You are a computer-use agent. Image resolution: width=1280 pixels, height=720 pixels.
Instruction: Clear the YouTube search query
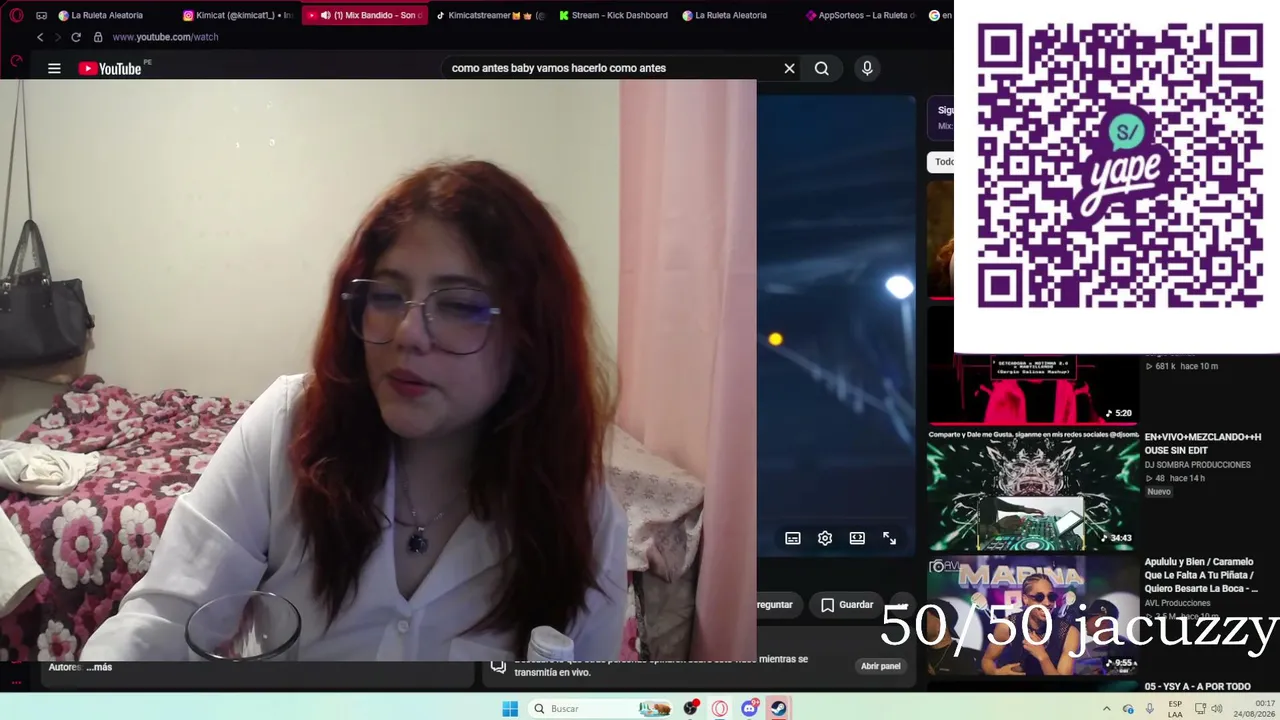coord(789,68)
